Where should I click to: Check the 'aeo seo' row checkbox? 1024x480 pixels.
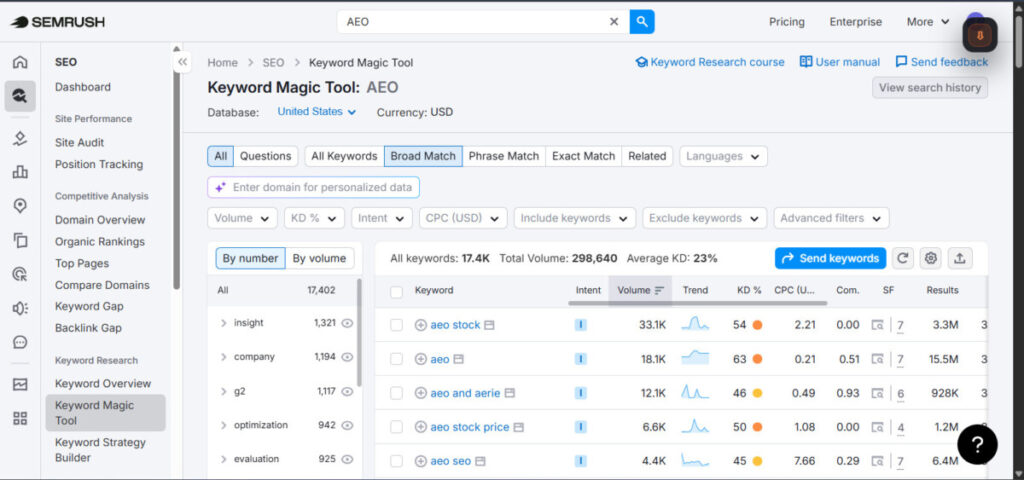[x=396, y=461]
